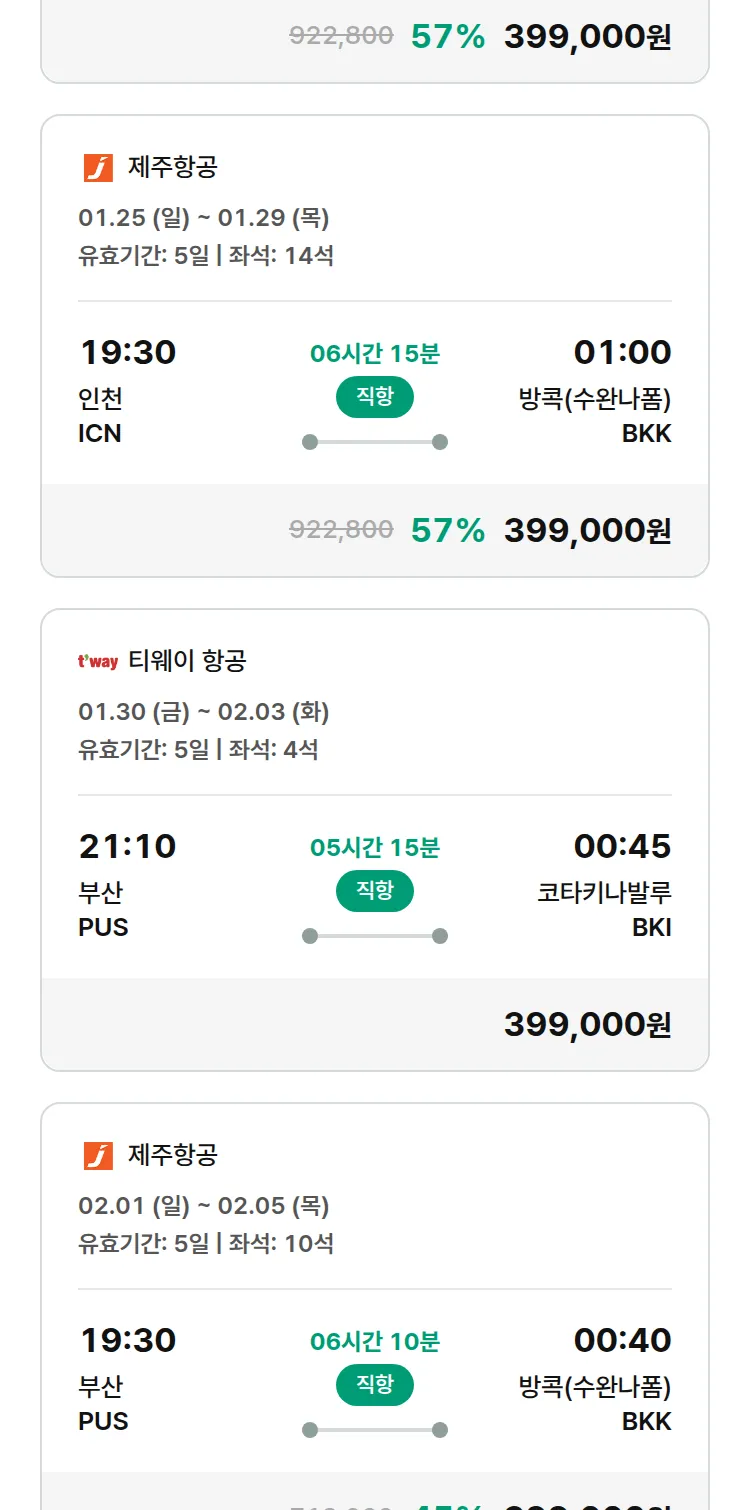Click the 01.25 (일) ~ 01.29 (목) date range
750x1510 pixels.
(204, 218)
